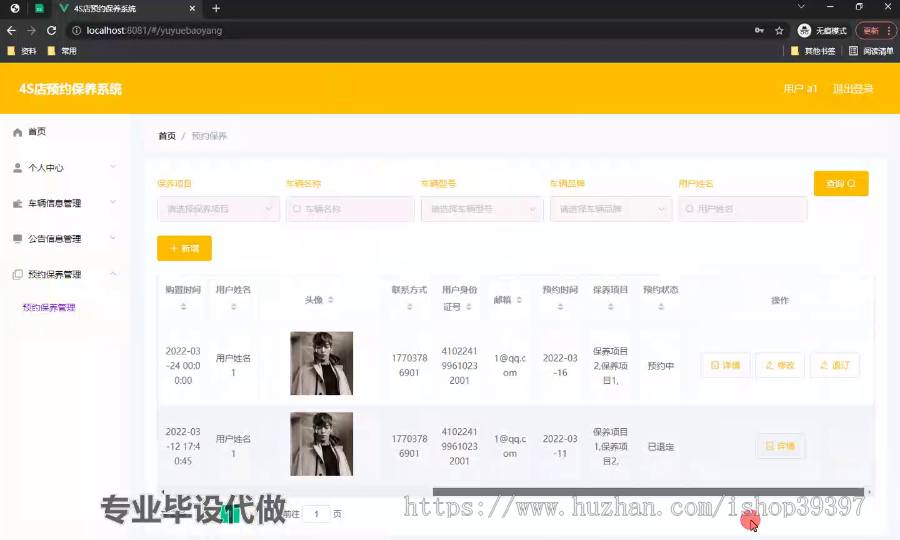The height and width of the screenshot is (540, 900).
Task: Click 修改 for the 预约中 row
Action: (x=780, y=366)
